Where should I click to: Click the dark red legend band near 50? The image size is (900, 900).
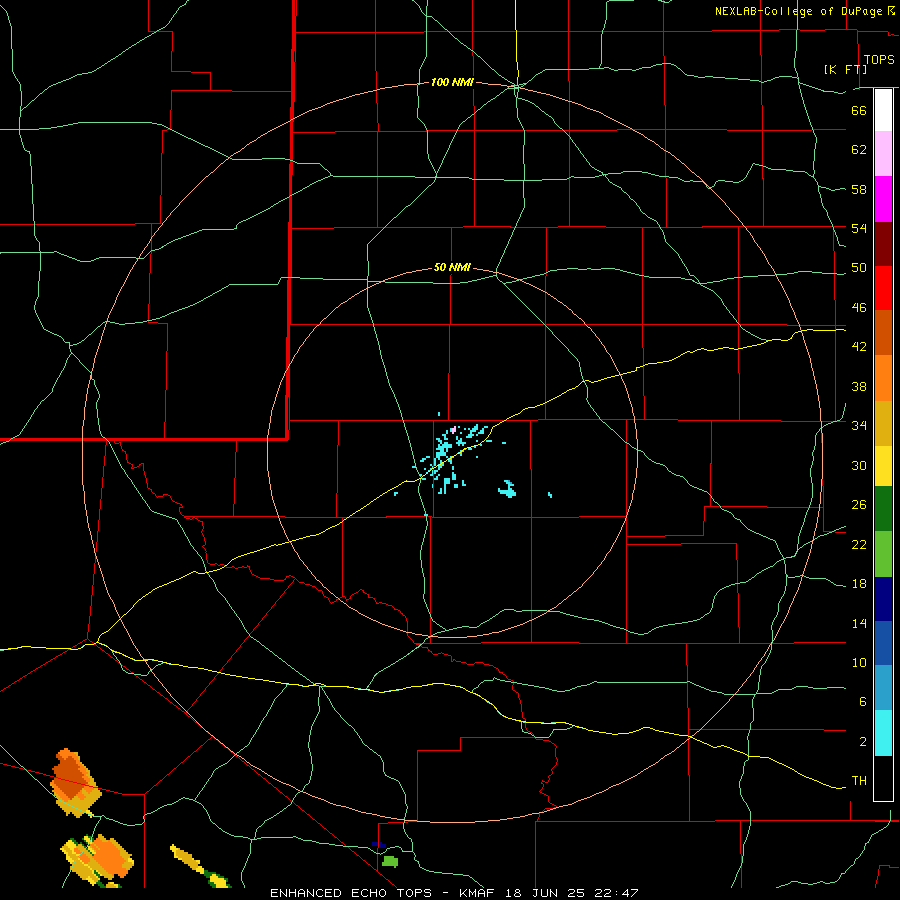(x=883, y=244)
